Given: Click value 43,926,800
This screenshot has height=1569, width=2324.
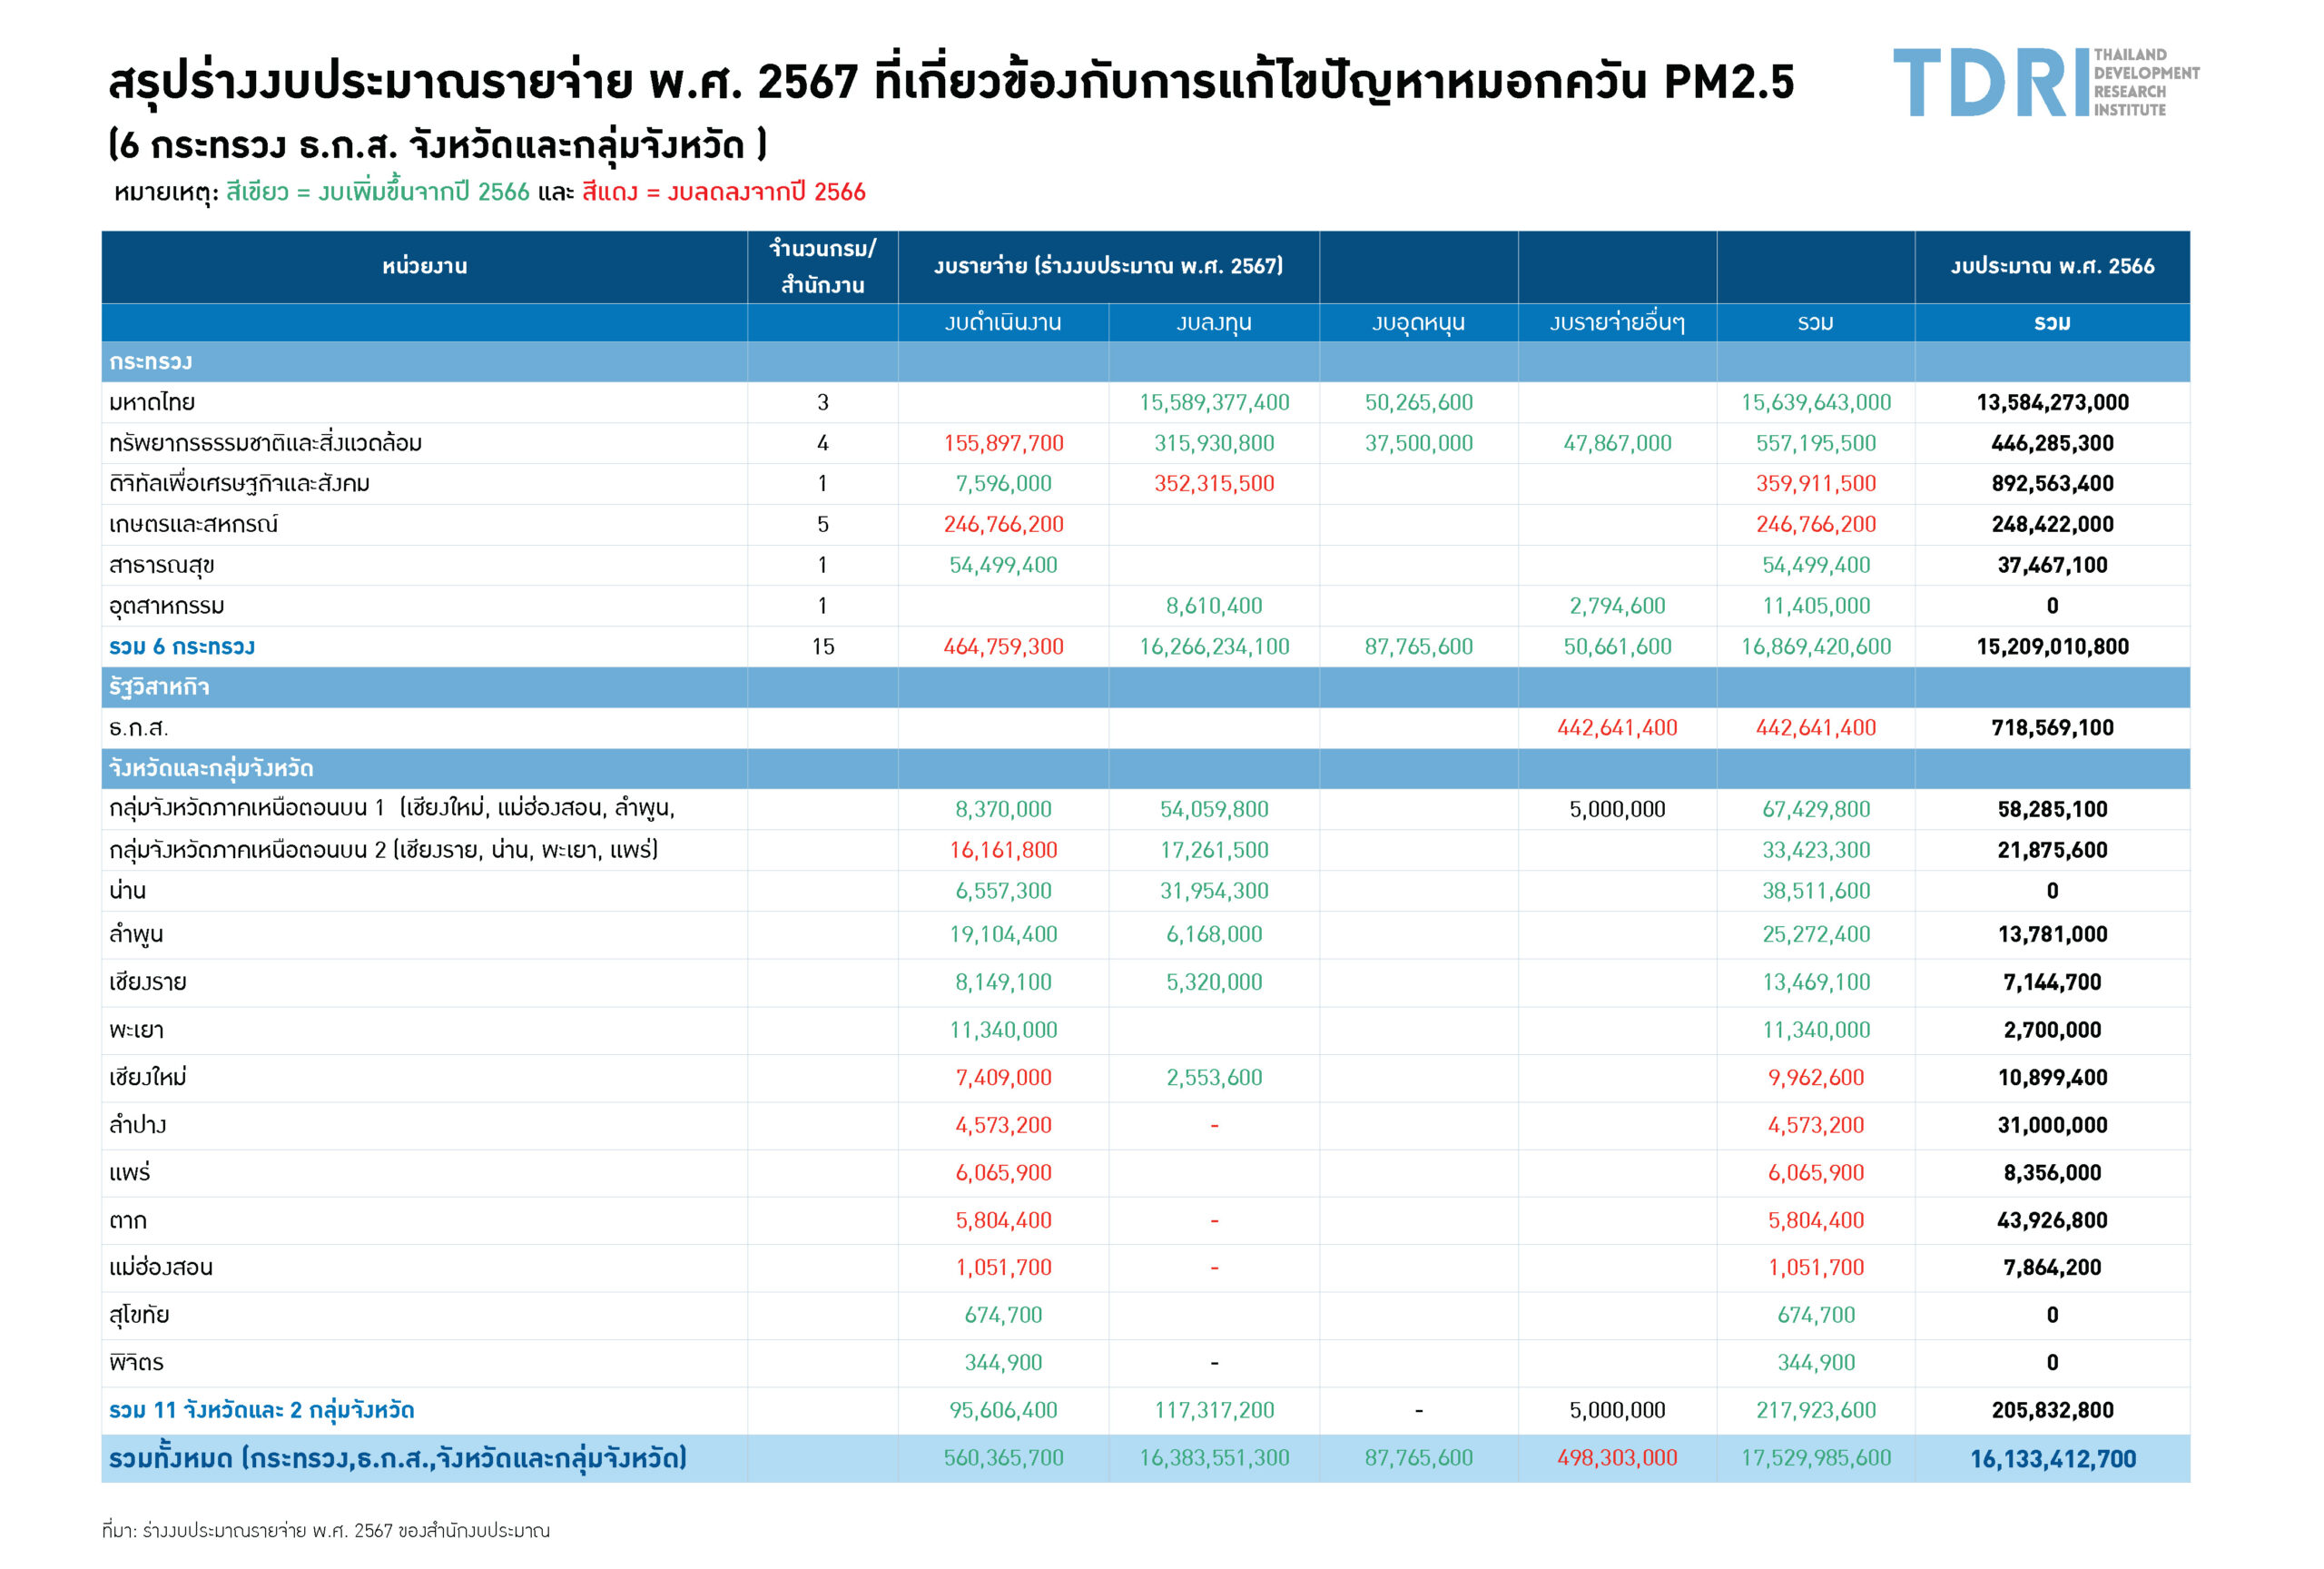Looking at the screenshot, I should [2052, 1221].
